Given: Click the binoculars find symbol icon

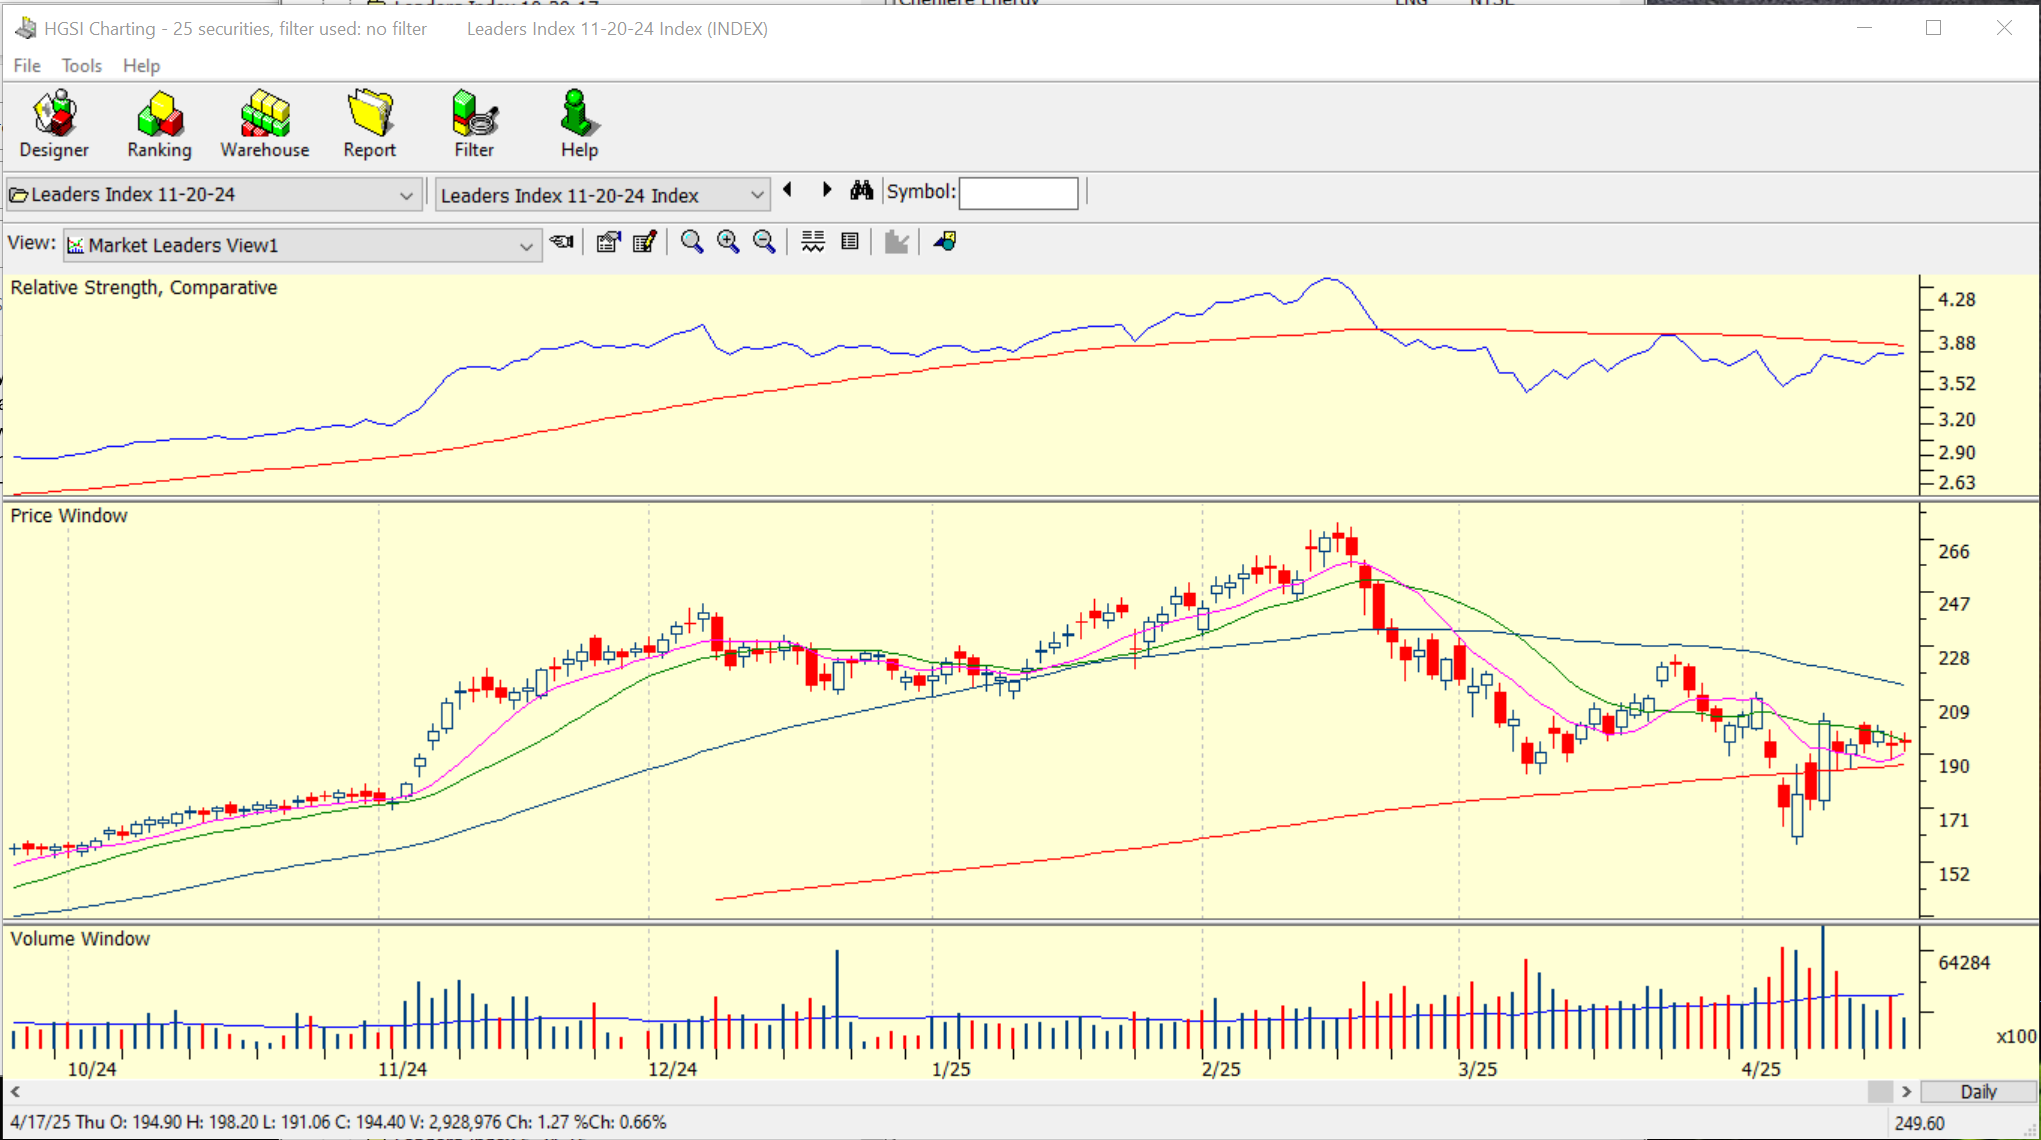Looking at the screenshot, I should click(862, 190).
